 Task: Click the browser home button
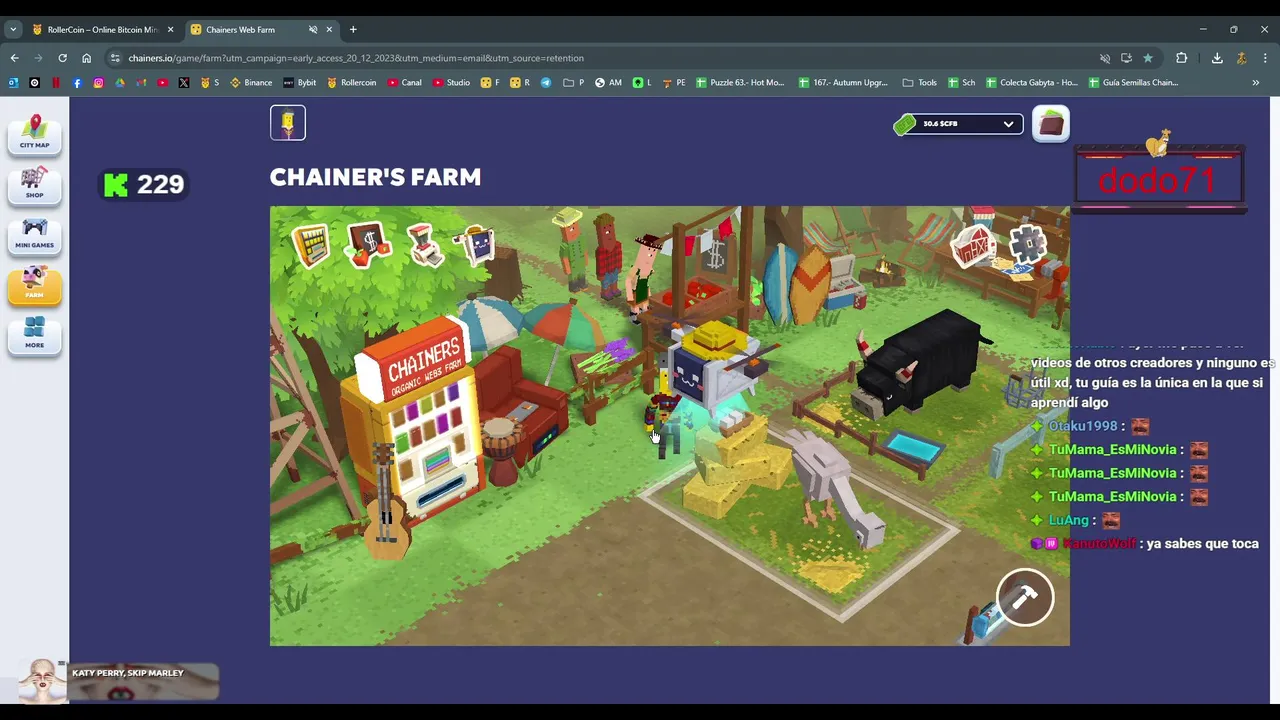pos(86,58)
